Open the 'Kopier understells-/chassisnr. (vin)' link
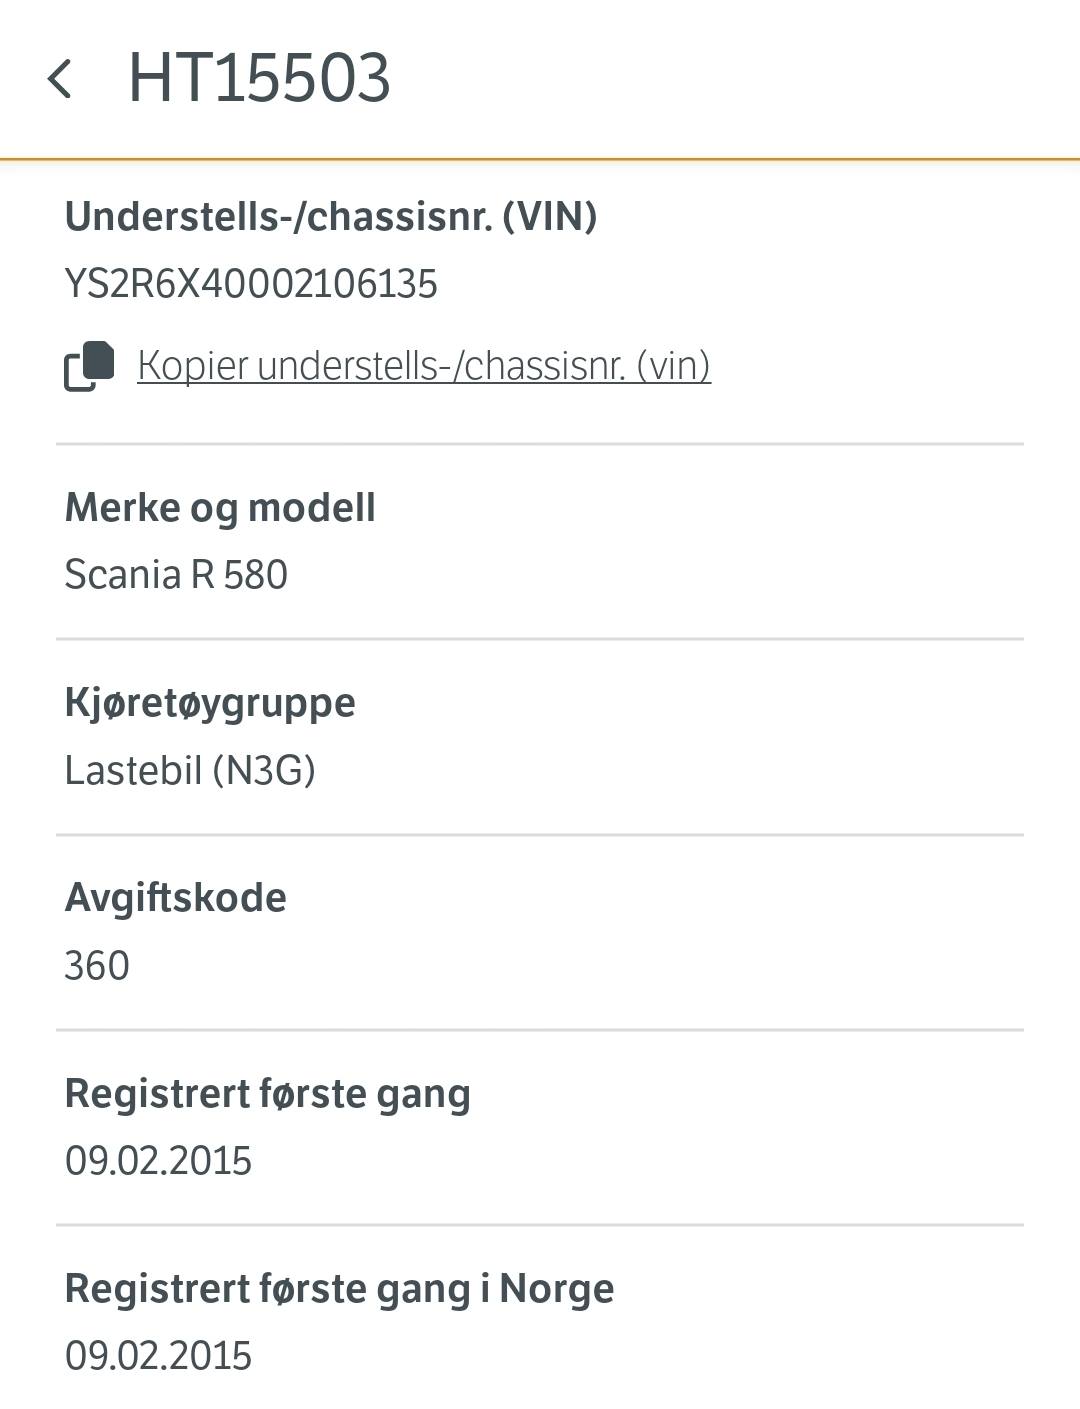Image resolution: width=1080 pixels, height=1409 pixels. click(x=424, y=366)
